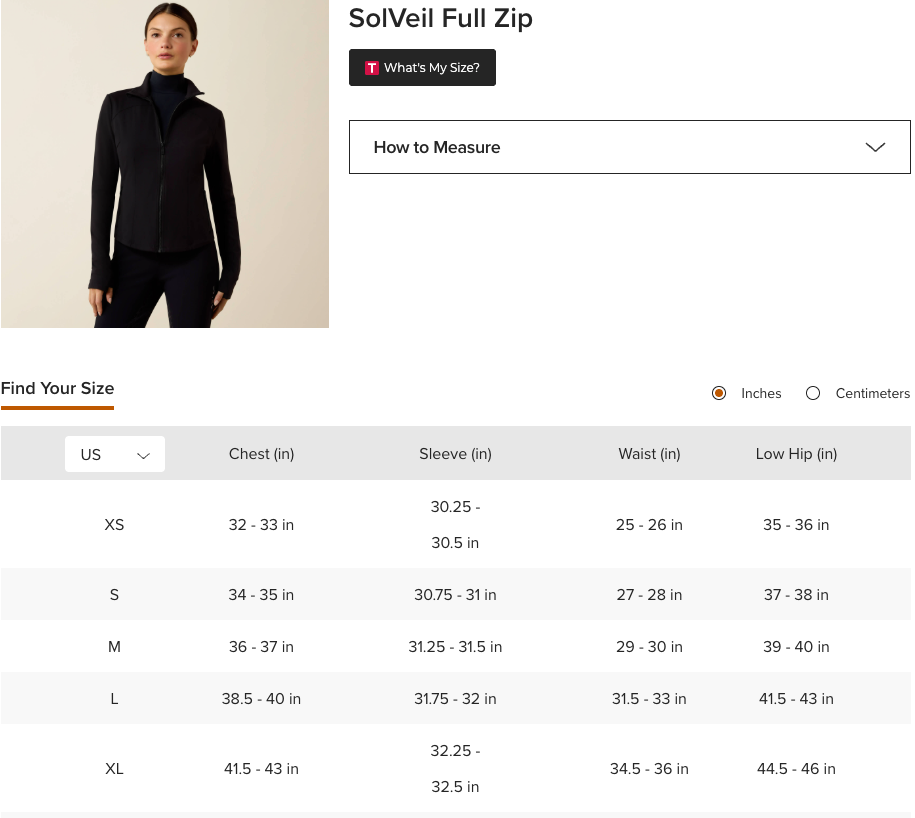The width and height of the screenshot is (915, 818).
Task: Click the SolVeil Full Zip product title
Action: click(440, 18)
